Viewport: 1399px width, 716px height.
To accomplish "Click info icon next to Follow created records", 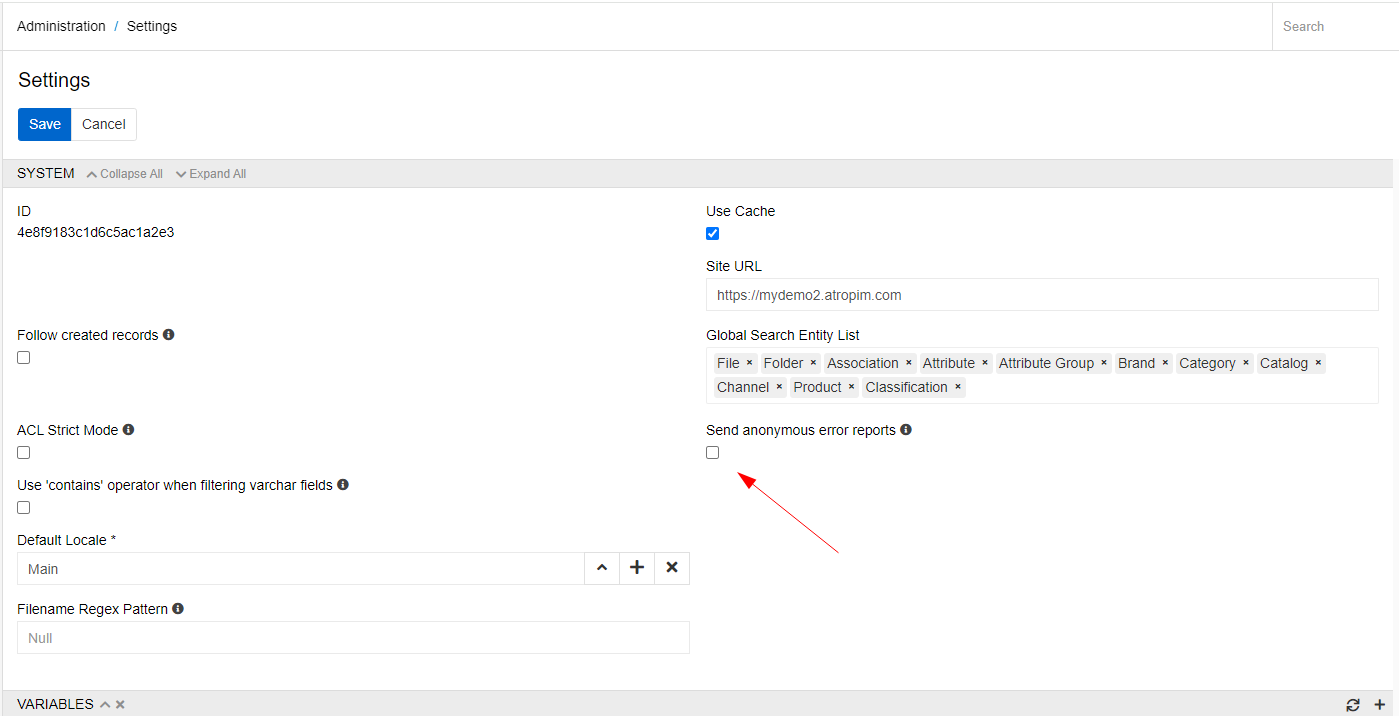I will pos(169,335).
